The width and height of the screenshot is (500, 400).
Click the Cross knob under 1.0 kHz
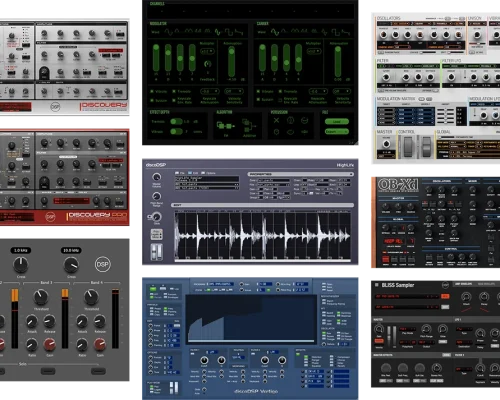point(21,265)
